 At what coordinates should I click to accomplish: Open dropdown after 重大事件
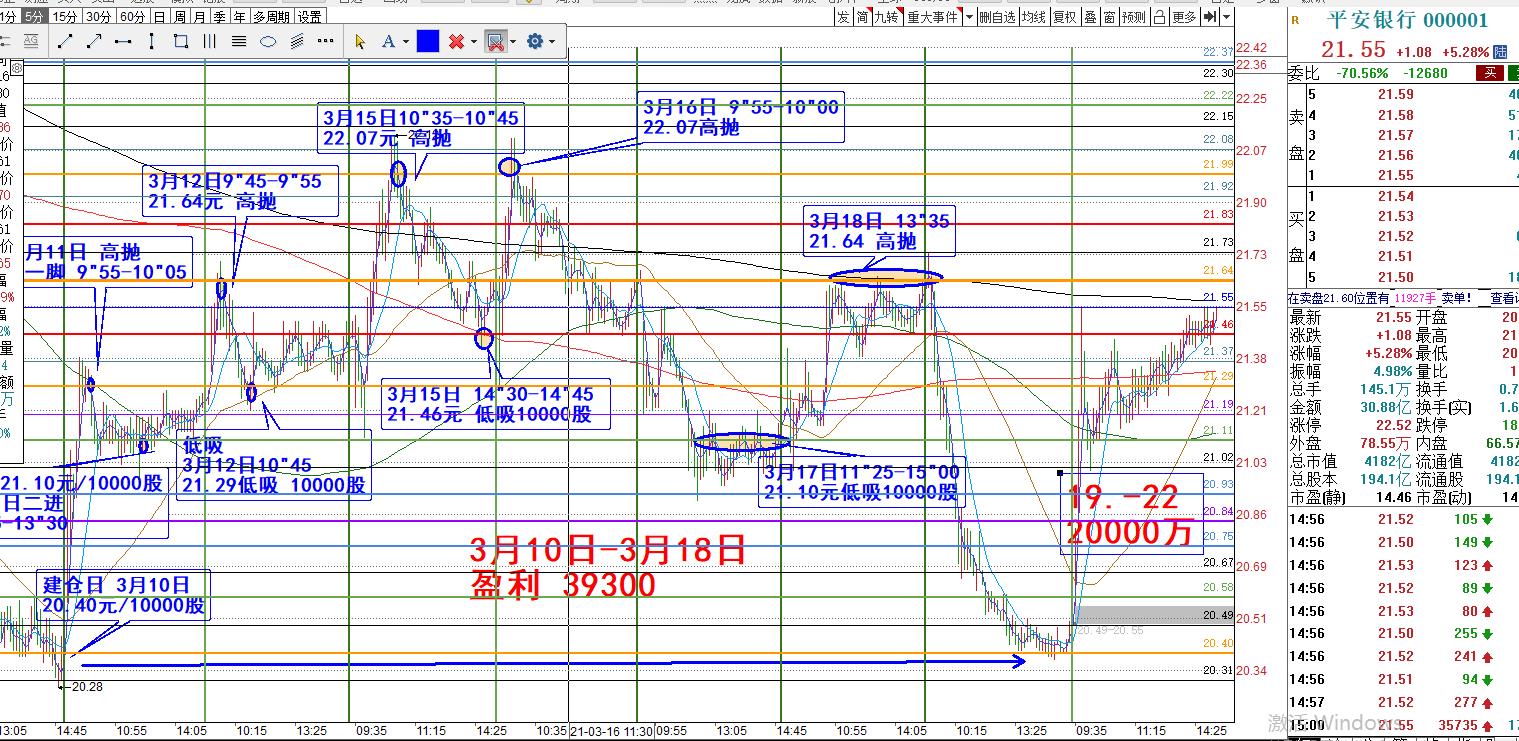pos(968,17)
